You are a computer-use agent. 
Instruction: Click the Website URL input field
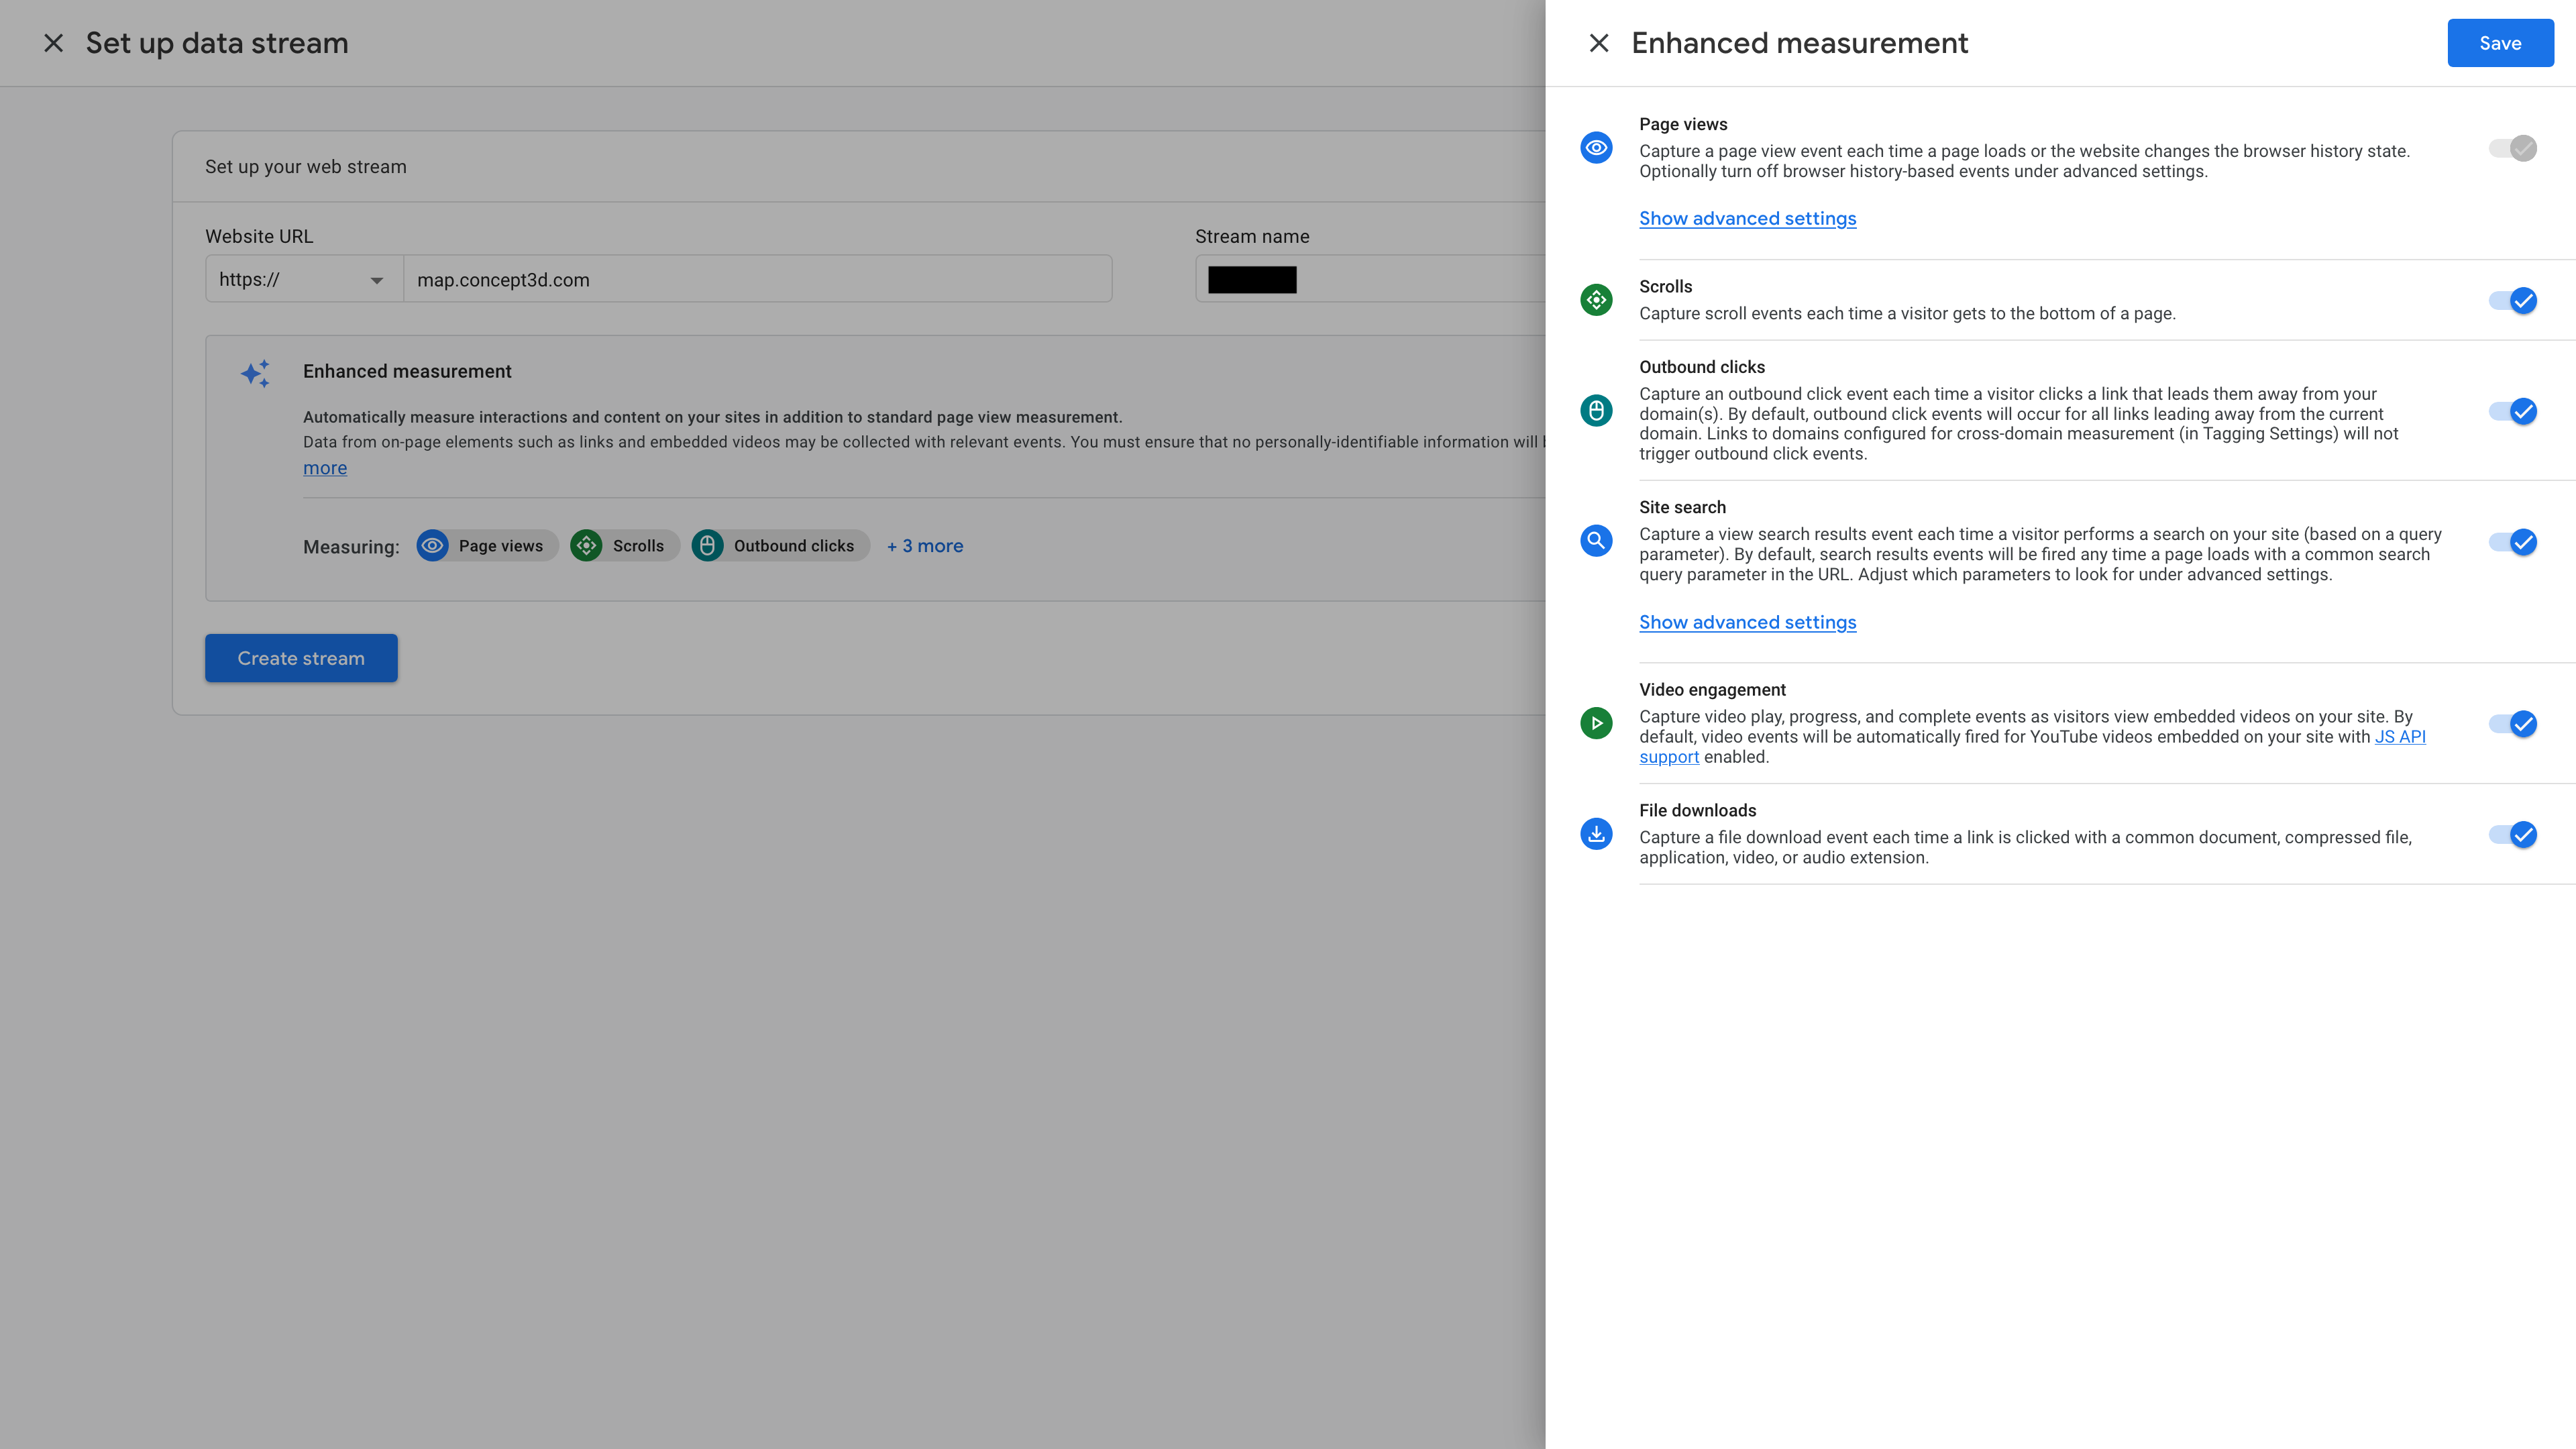[x=757, y=280]
